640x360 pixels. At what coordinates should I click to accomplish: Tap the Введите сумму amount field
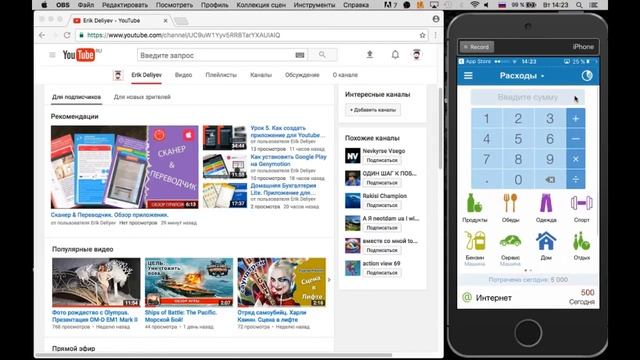[527, 98]
